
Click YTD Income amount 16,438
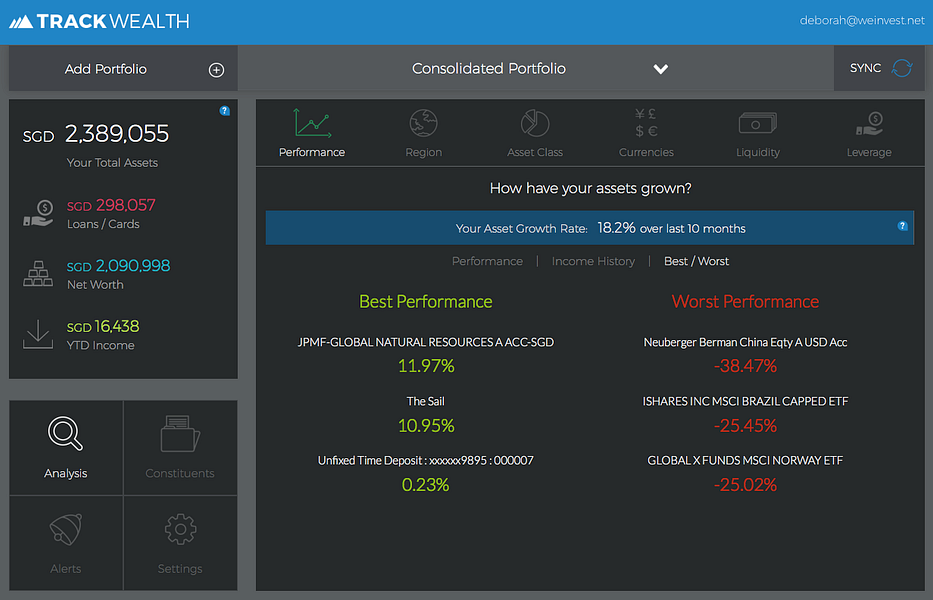[117, 326]
